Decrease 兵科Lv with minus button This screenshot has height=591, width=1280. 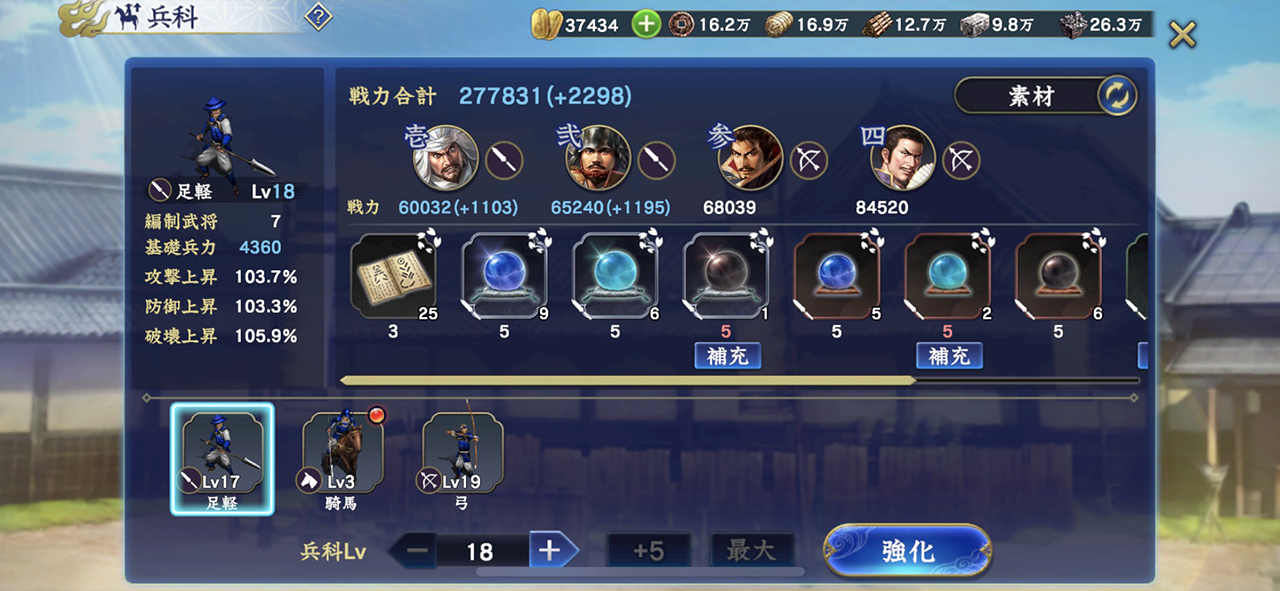tap(416, 550)
